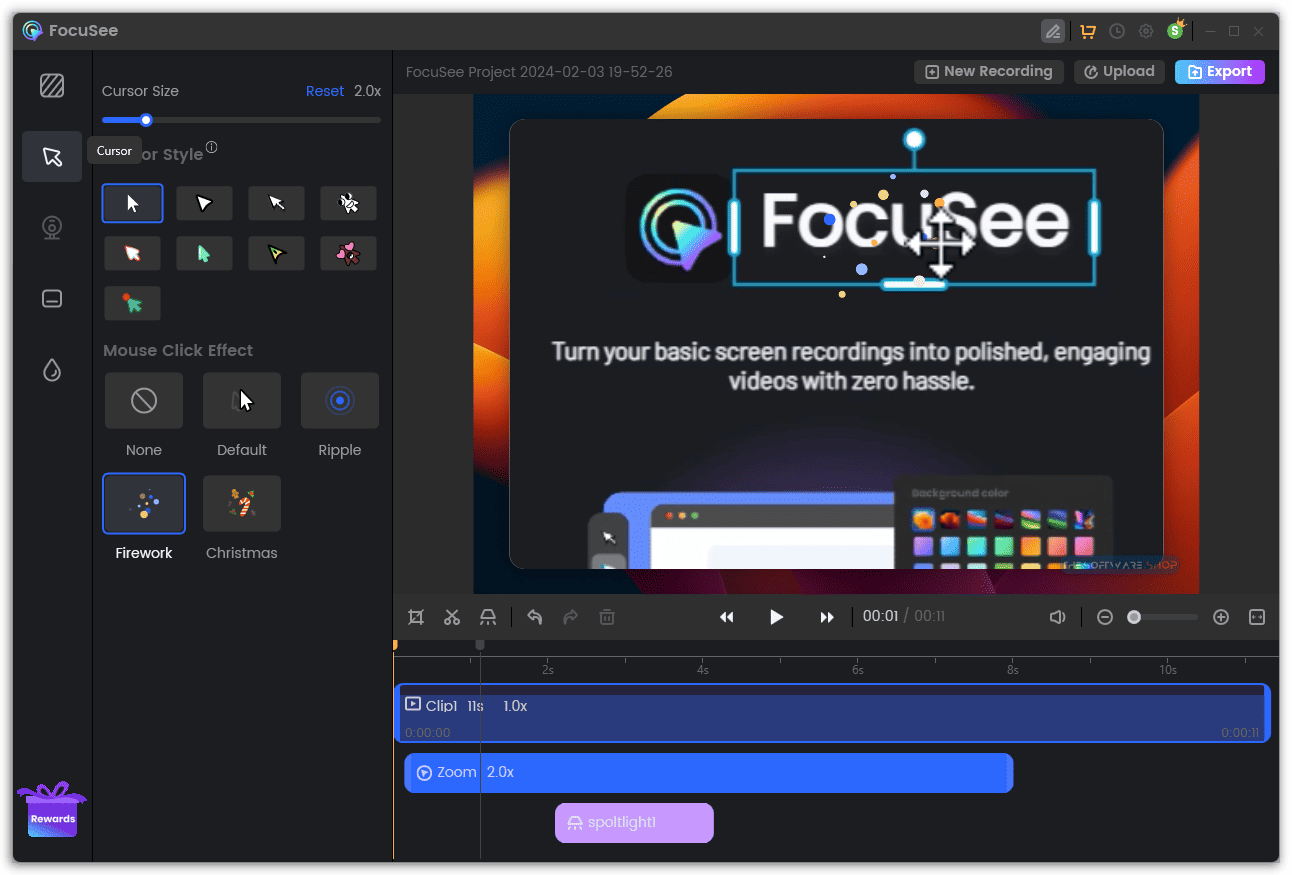Zoom in the timeline

(1221, 617)
